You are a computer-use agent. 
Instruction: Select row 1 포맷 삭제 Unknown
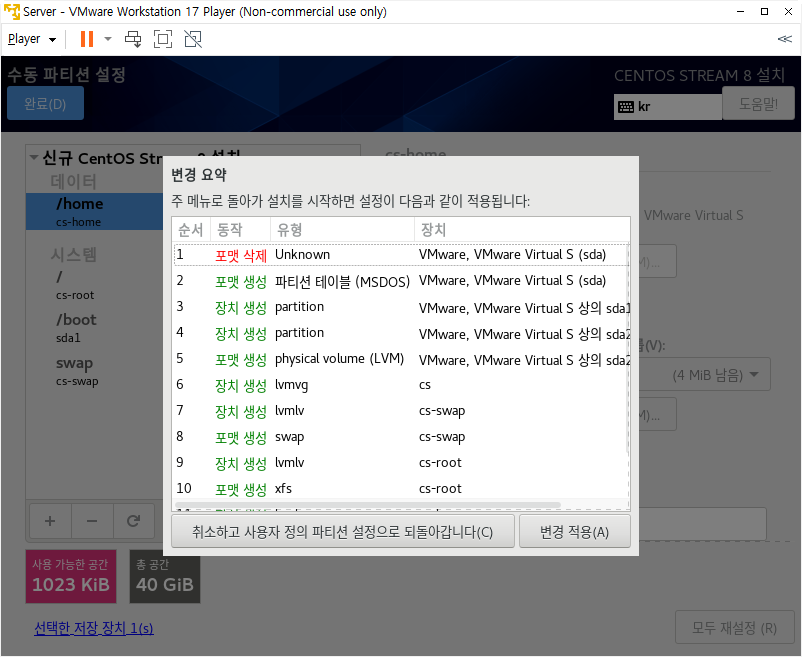401,255
